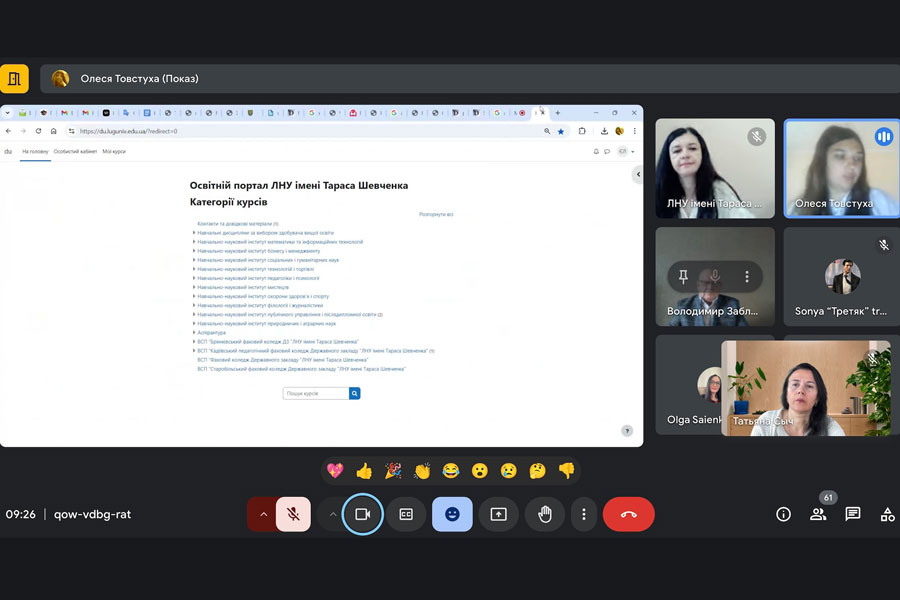This screenshot has width=900, height=600.
Task: Select Олеся Товстуха video tile
Action: [x=841, y=168]
